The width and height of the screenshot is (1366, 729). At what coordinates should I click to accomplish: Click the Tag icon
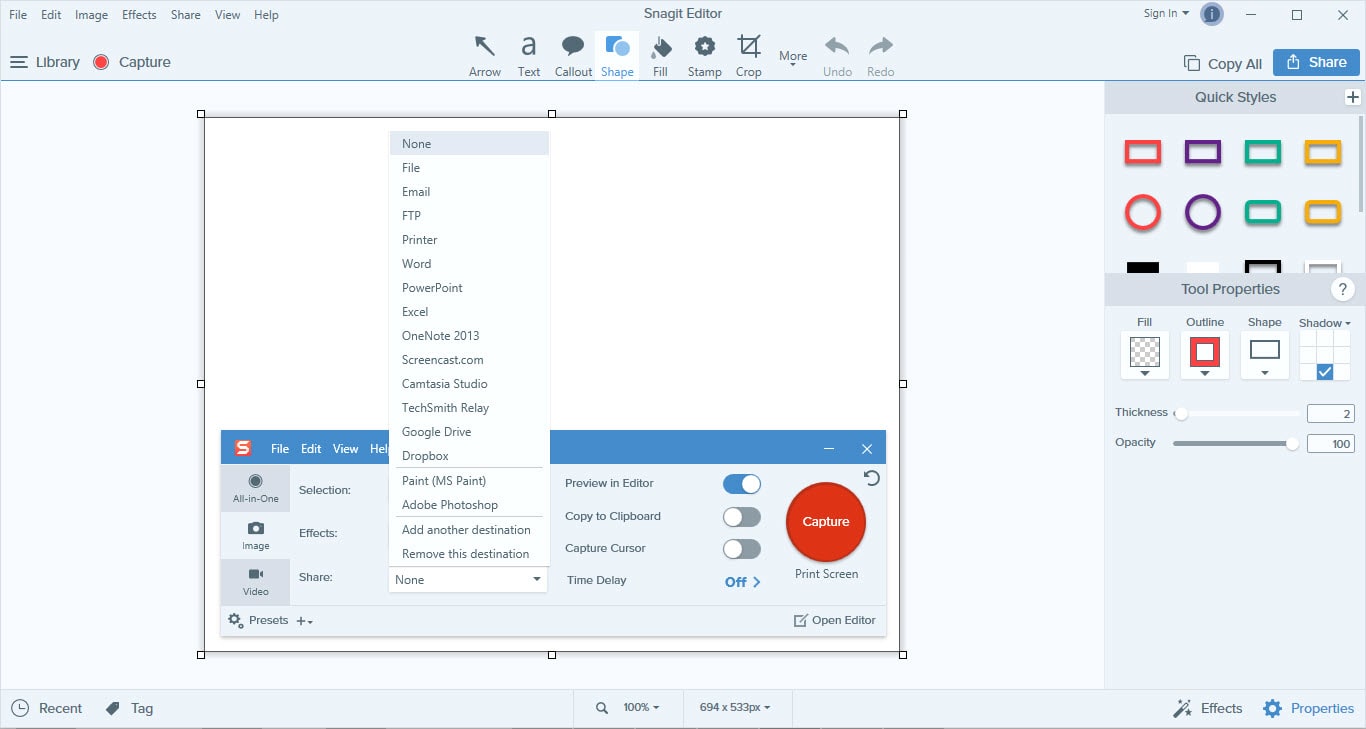(113, 708)
